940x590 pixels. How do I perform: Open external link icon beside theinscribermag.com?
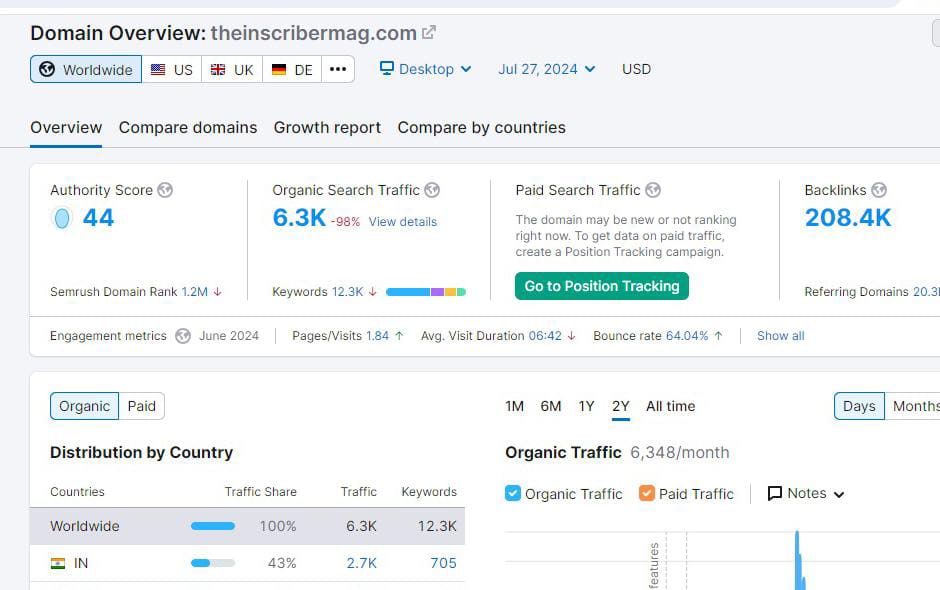point(429,32)
